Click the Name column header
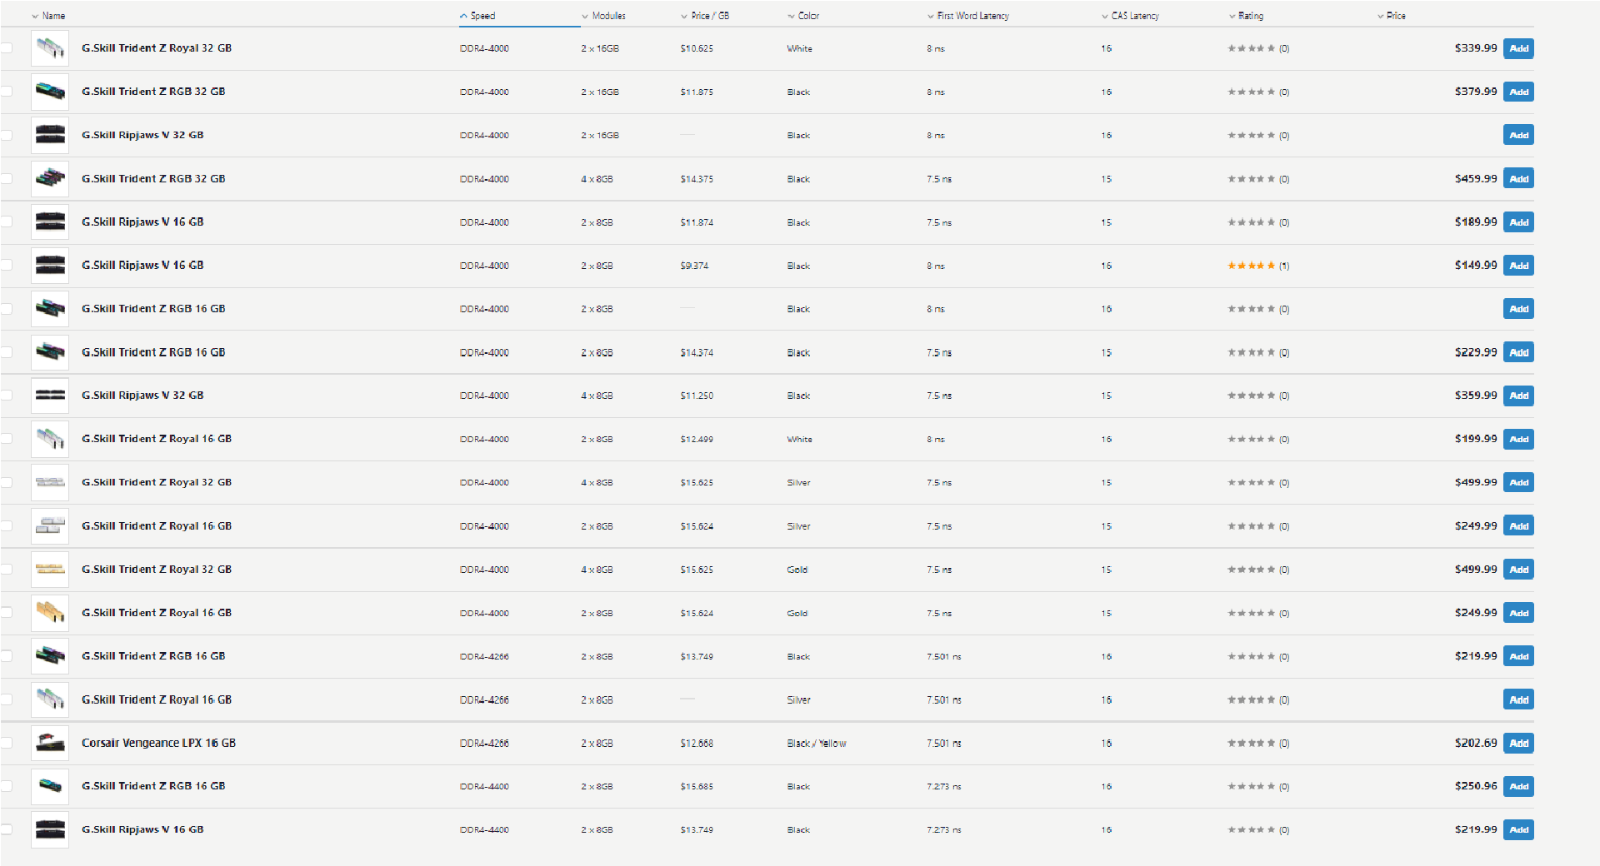 pyautogui.click(x=54, y=16)
